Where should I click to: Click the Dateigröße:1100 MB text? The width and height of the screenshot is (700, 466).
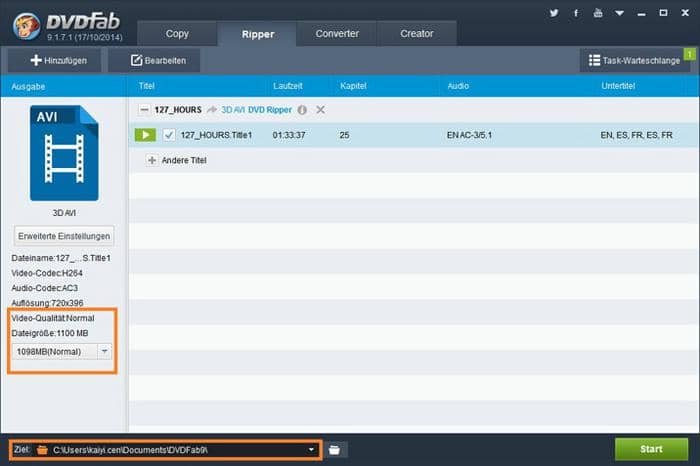point(50,333)
